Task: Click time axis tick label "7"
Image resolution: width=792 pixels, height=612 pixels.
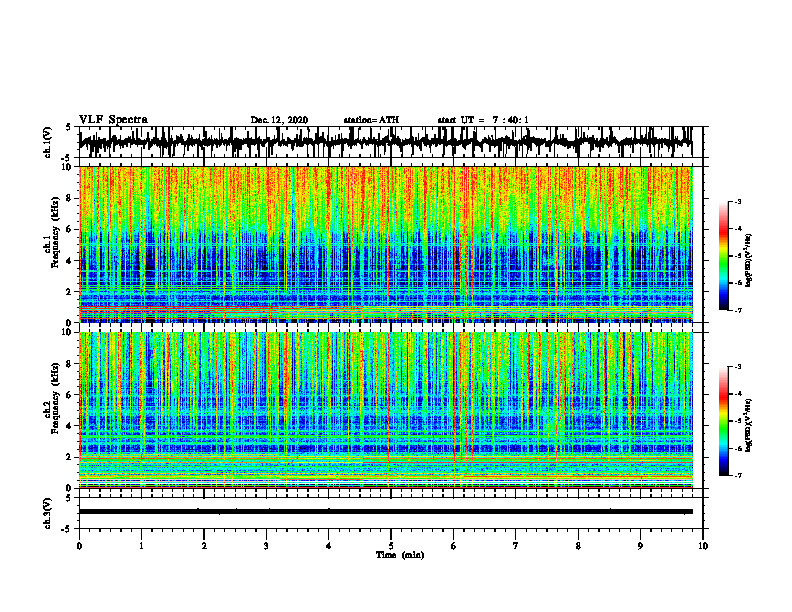Action: click(516, 546)
